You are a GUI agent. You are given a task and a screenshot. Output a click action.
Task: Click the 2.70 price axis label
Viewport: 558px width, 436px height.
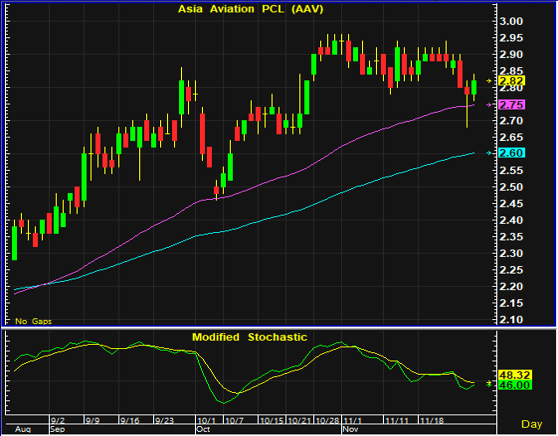511,121
